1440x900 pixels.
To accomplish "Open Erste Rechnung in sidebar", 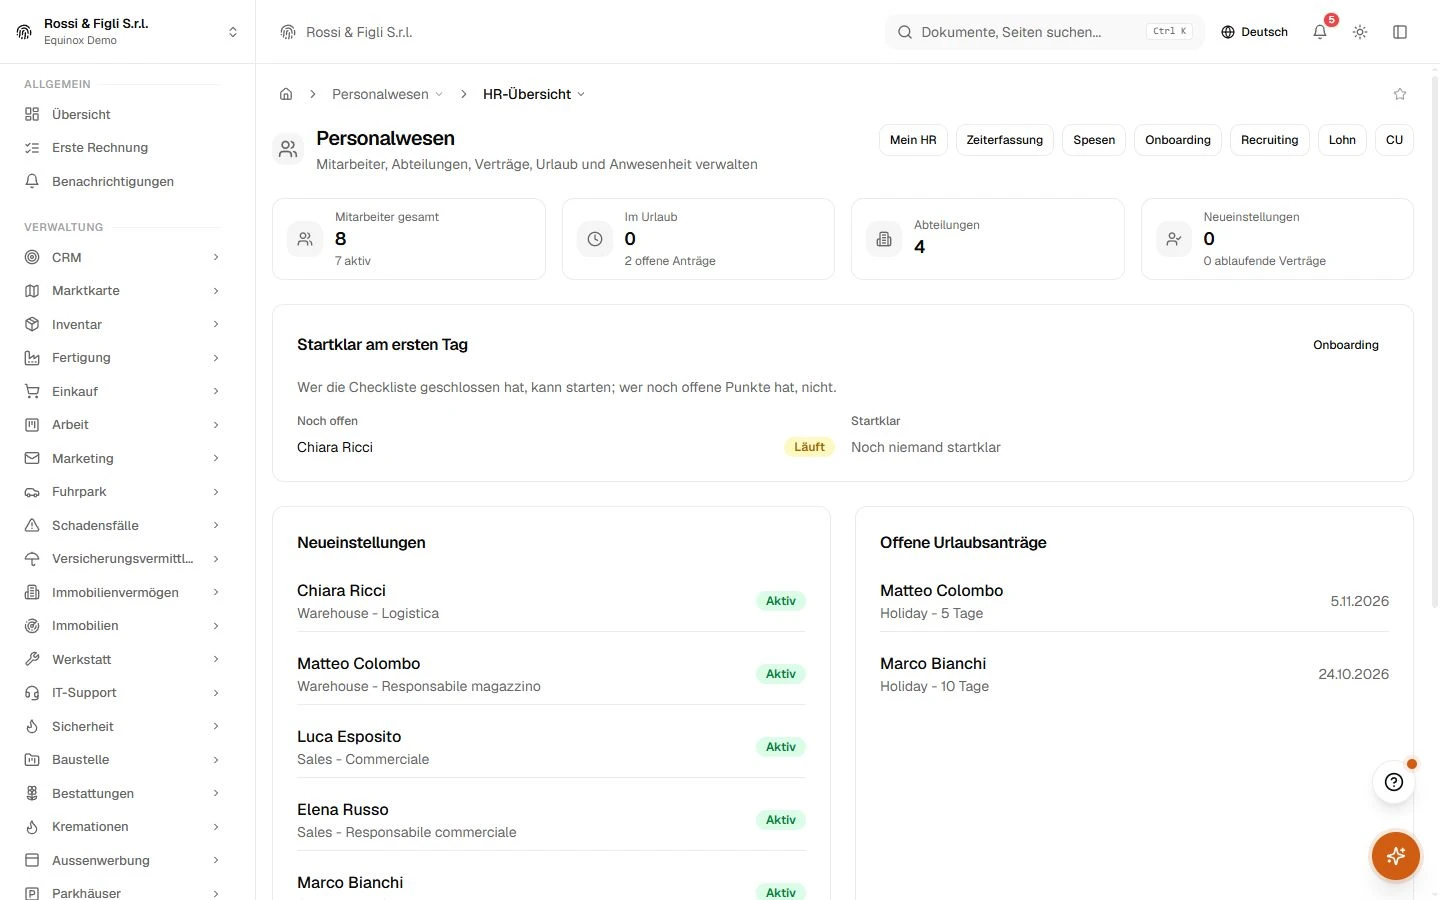I will click(122, 148).
